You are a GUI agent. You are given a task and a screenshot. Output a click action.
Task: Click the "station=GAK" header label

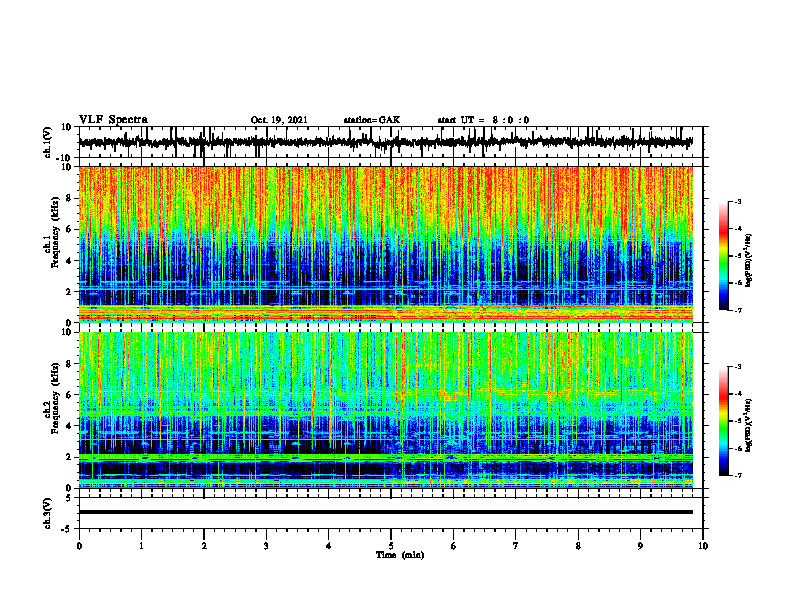tap(372, 120)
